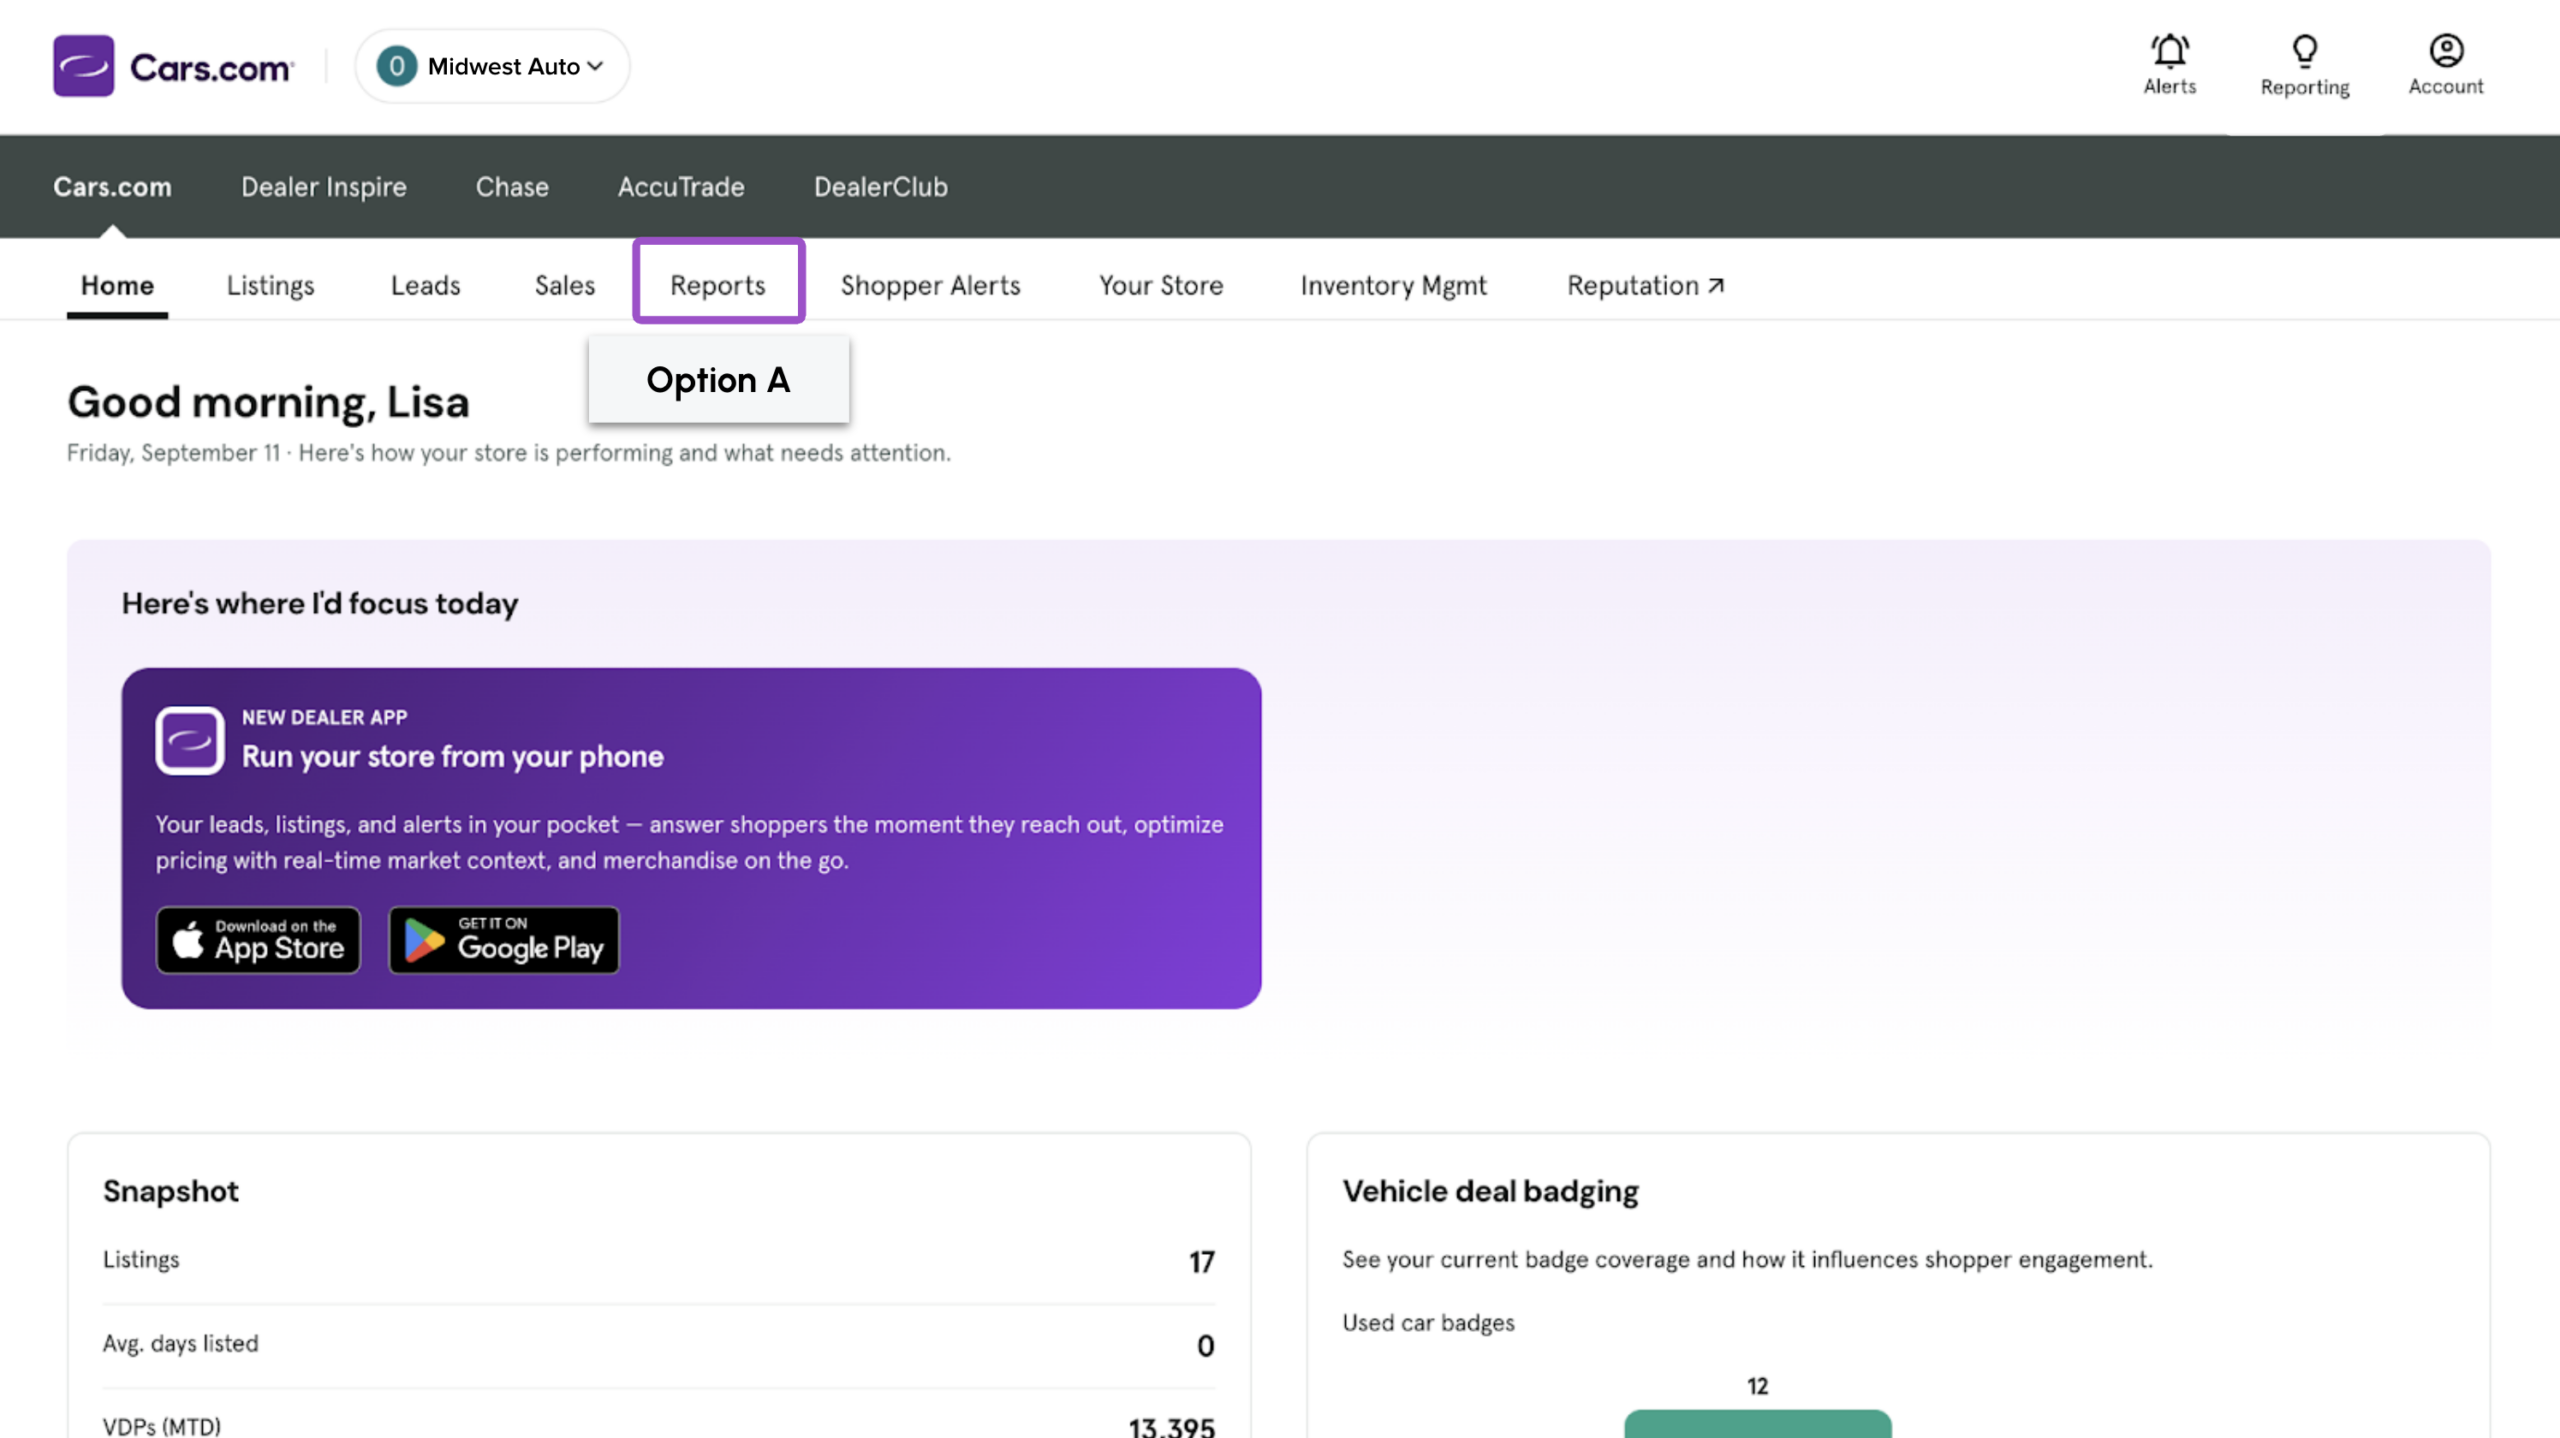The image size is (2560, 1438).
Task: Click the Download on the App Store button
Action: point(258,940)
